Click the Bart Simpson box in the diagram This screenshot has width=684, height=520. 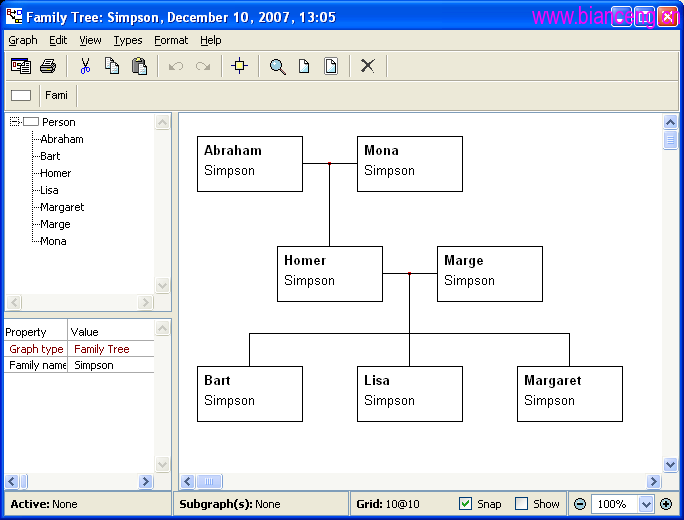(x=250, y=394)
